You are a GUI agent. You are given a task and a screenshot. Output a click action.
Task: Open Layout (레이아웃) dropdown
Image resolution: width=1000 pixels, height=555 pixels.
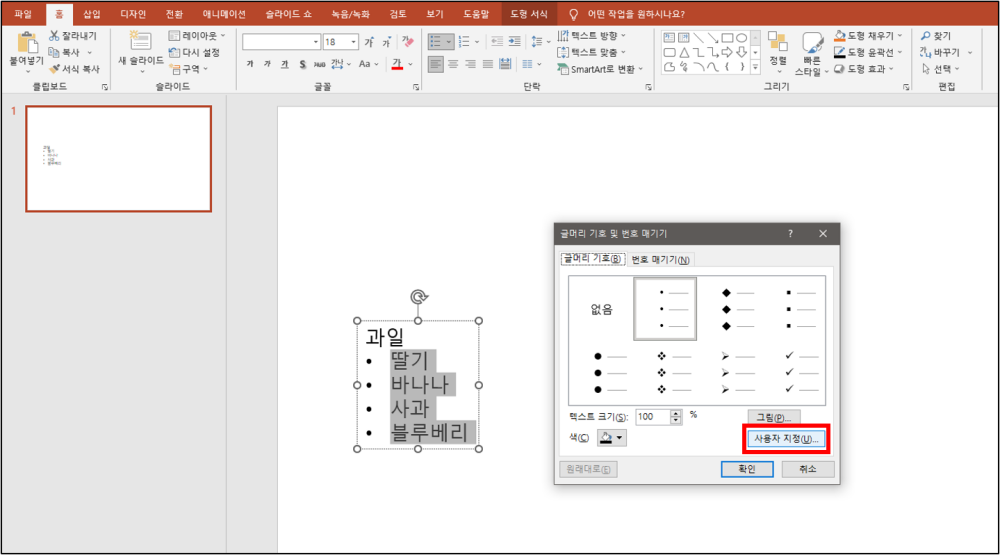click(x=197, y=36)
